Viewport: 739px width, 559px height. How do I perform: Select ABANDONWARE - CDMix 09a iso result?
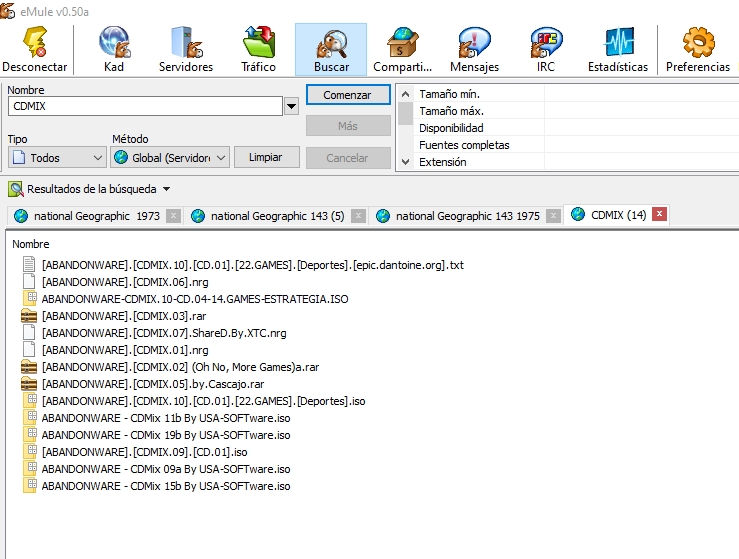(166, 469)
